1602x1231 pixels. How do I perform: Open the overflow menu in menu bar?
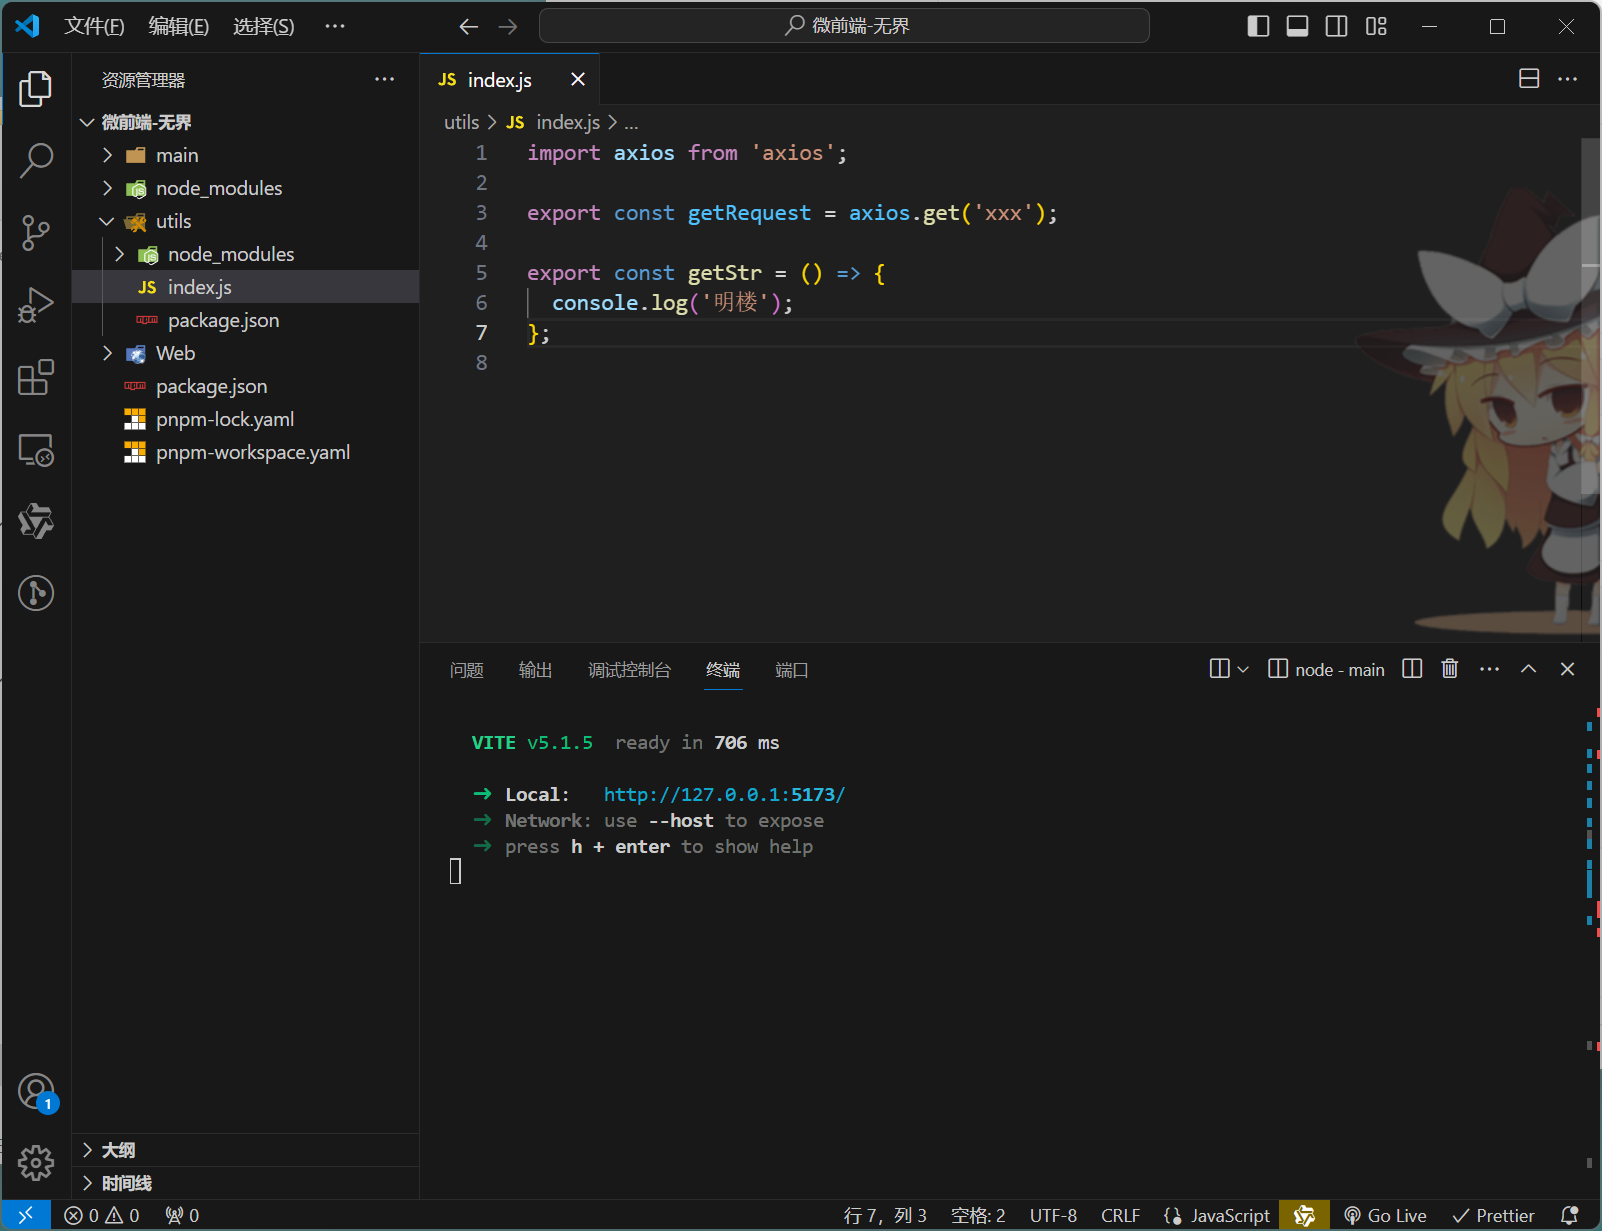(x=335, y=26)
